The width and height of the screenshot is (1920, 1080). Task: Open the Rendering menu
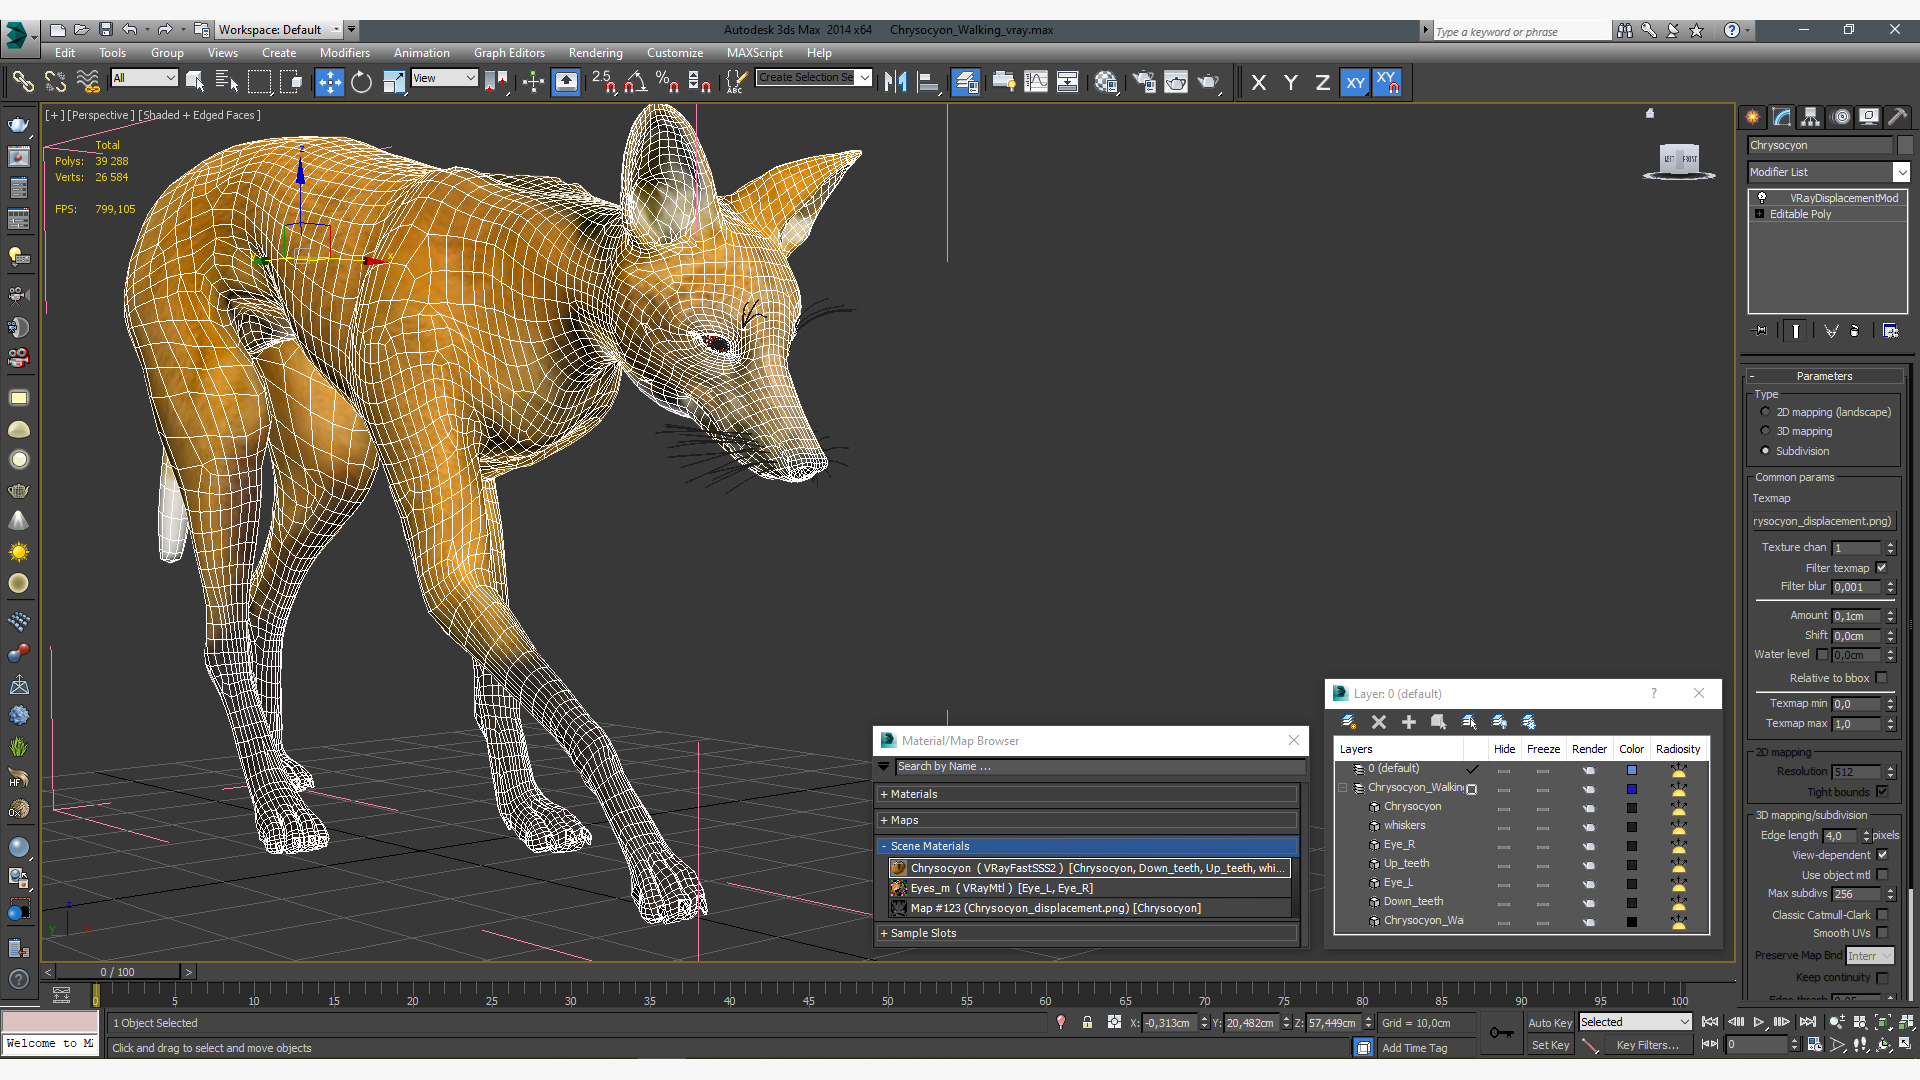click(595, 53)
